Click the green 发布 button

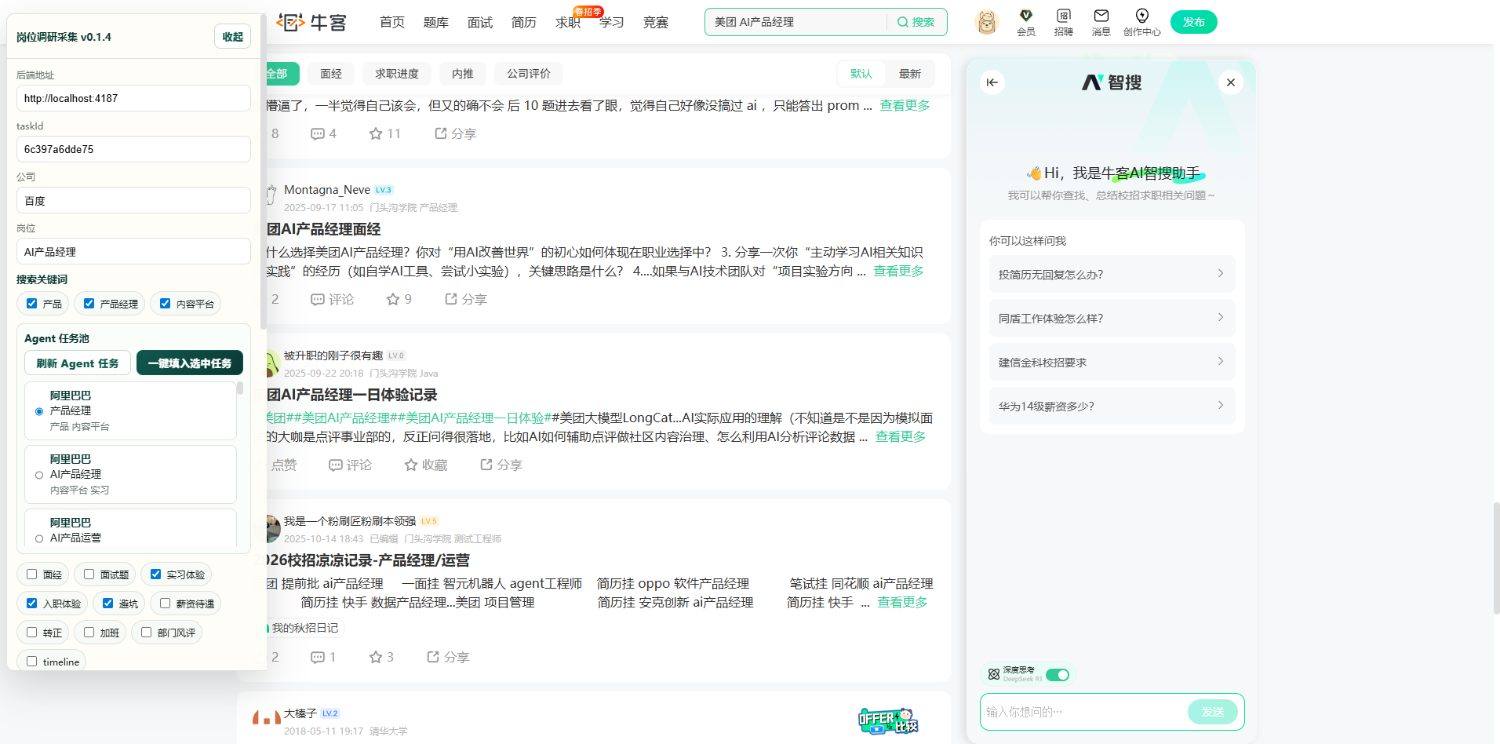[1194, 22]
